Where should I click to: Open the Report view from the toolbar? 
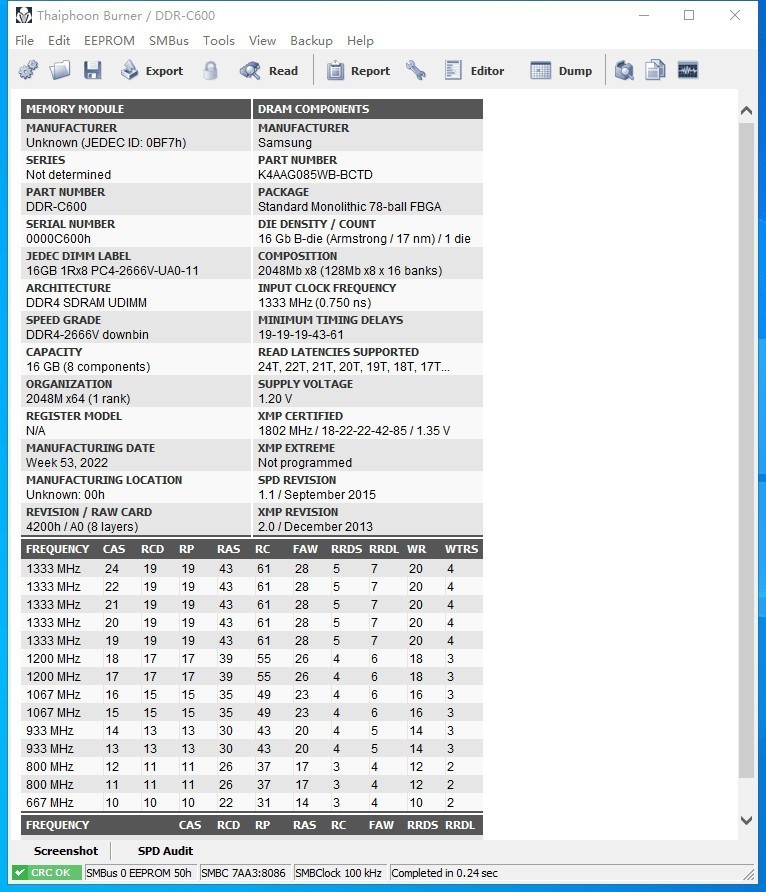point(358,71)
